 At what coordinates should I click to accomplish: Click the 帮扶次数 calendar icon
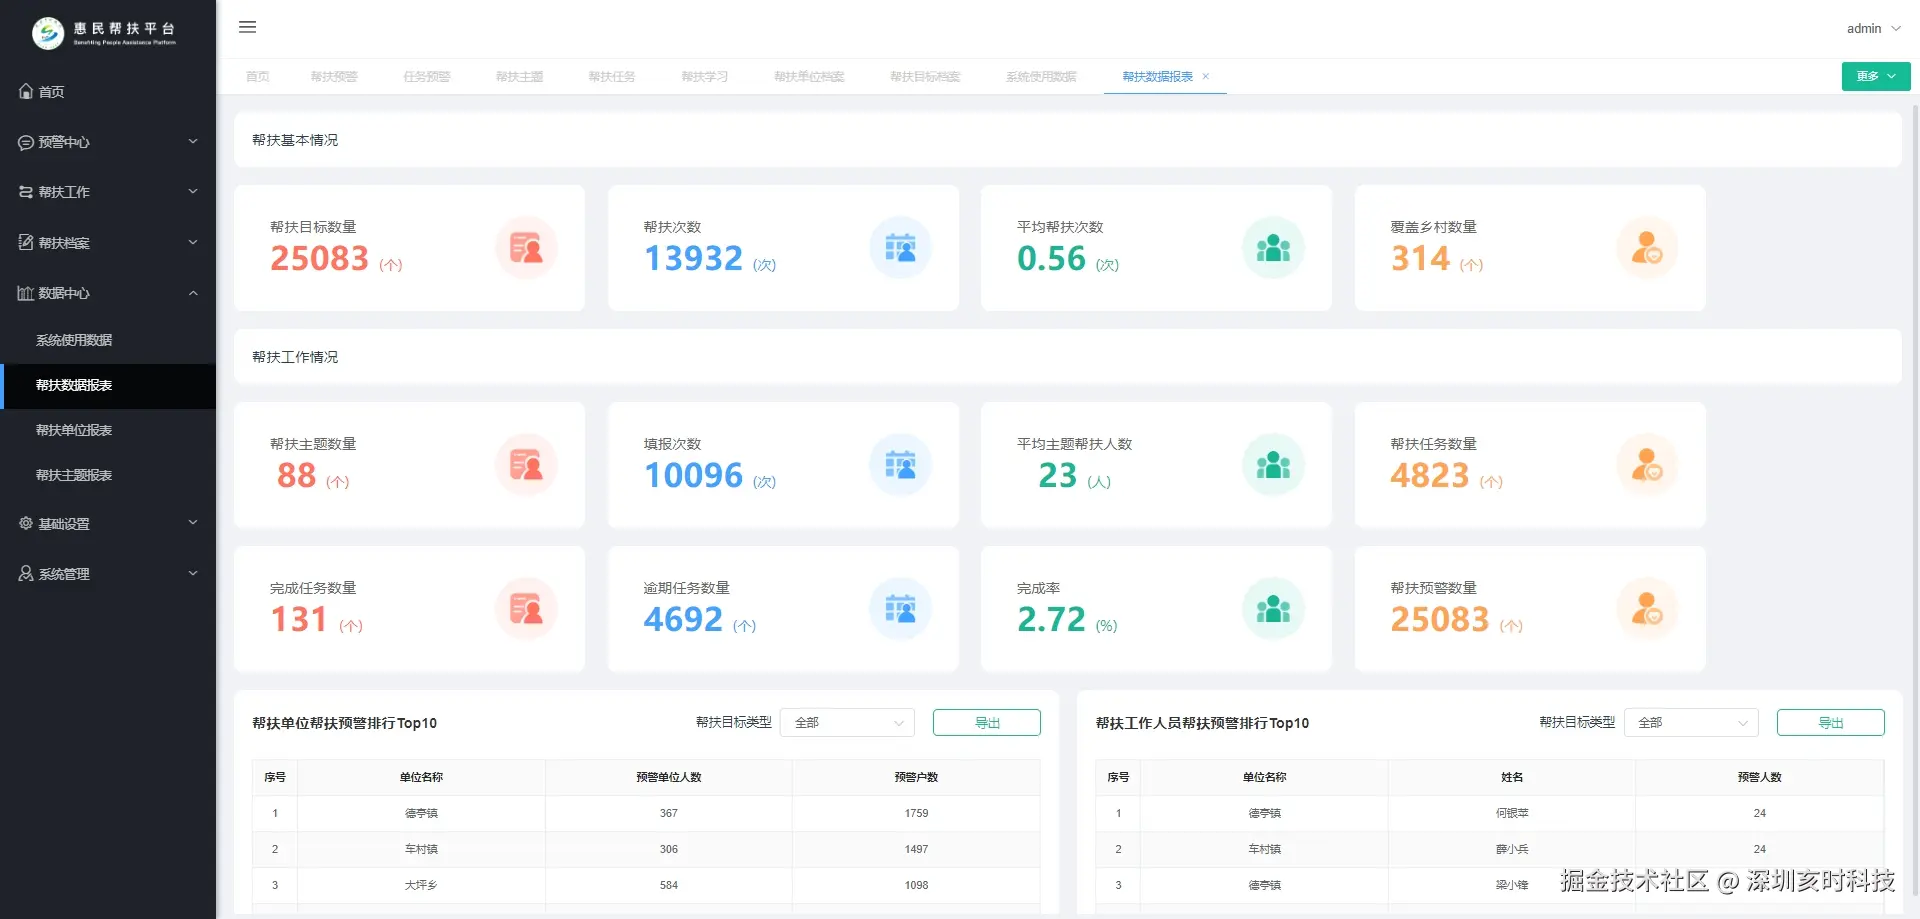tap(900, 248)
